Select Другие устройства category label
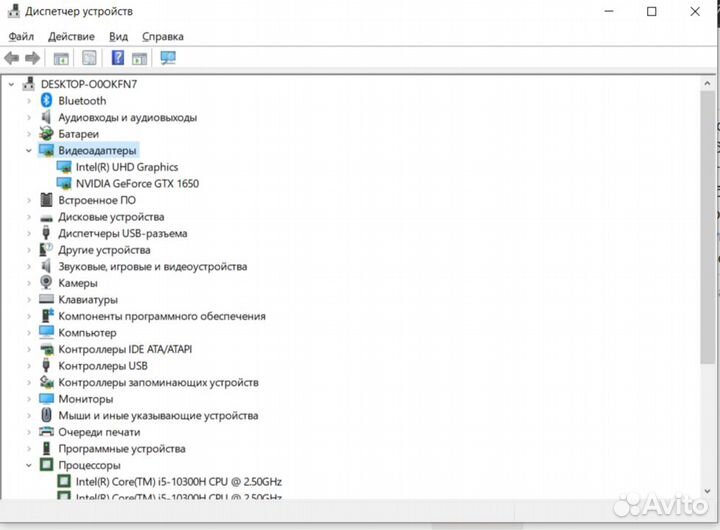The width and height of the screenshot is (720, 530). (x=104, y=250)
